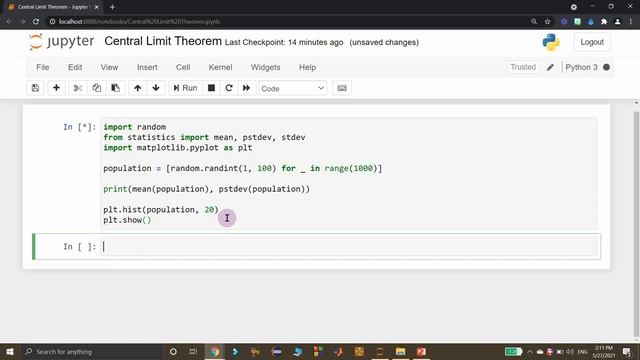Click the In [*] prompt of the first cell
The width and height of the screenshot is (640, 360).
80,127
